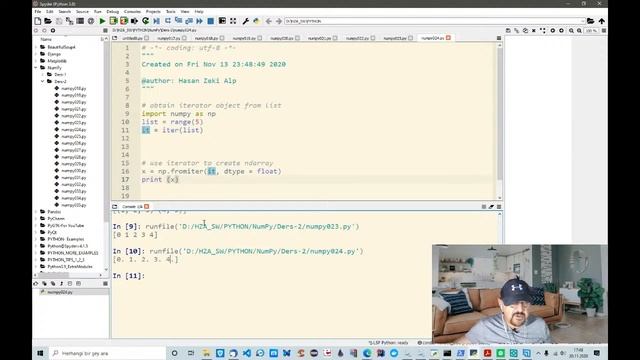Viewport: 640px width, 360px height.
Task: Run the file with the green play button
Action: click(102, 21)
